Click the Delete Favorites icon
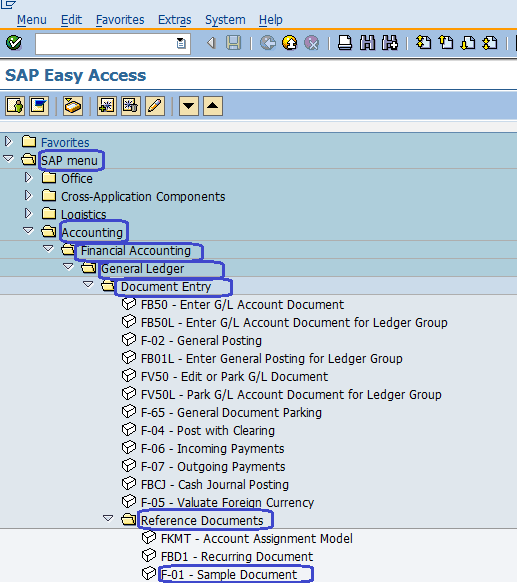 click(x=131, y=106)
